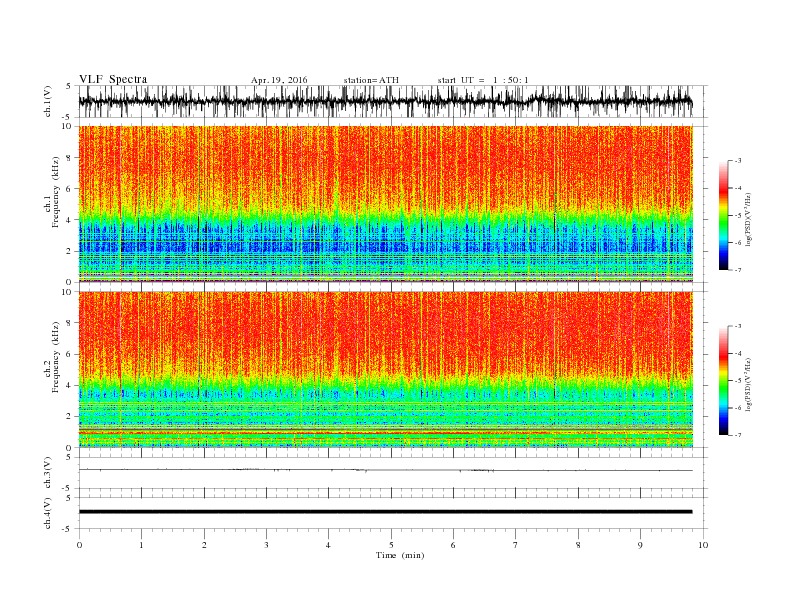Select the "ch.3(V)" axis label
This screenshot has width=792, height=612.
pos(48,473)
